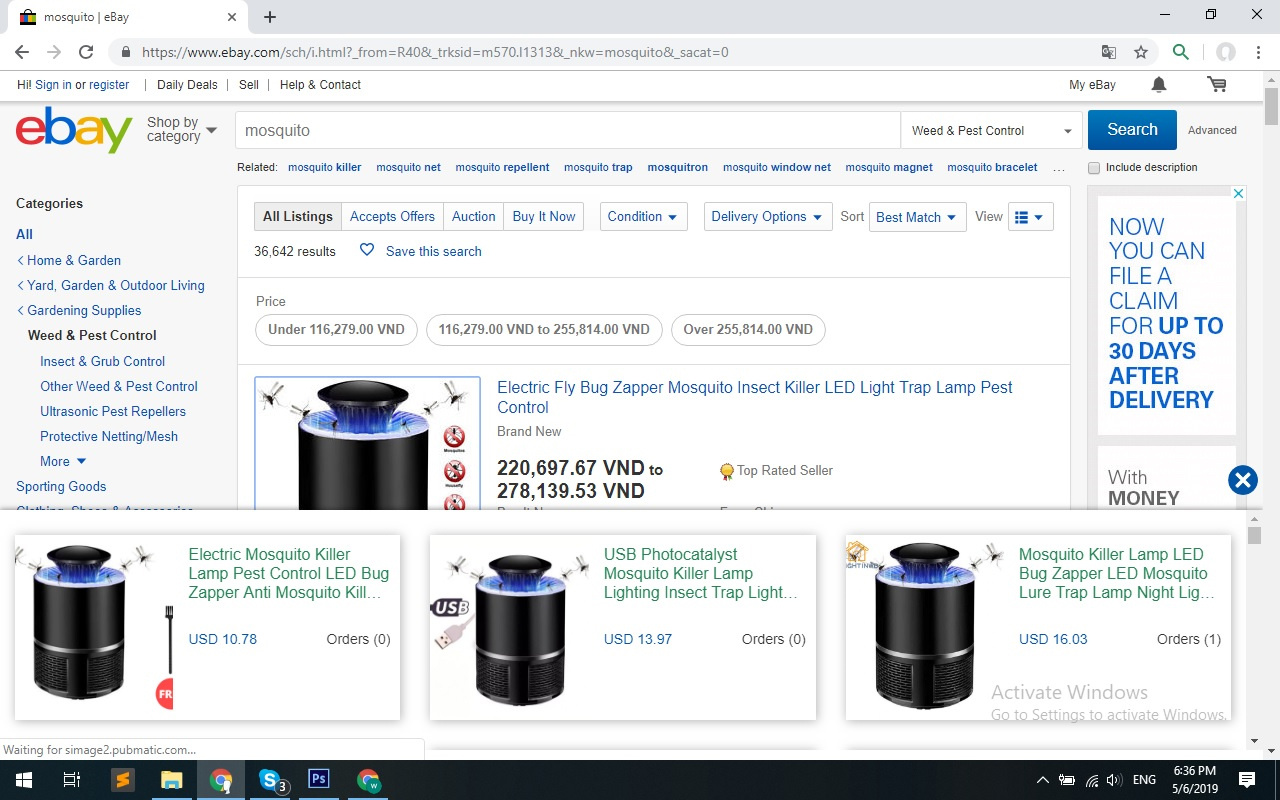
Task: Open My eBay menu
Action: click(x=1092, y=85)
